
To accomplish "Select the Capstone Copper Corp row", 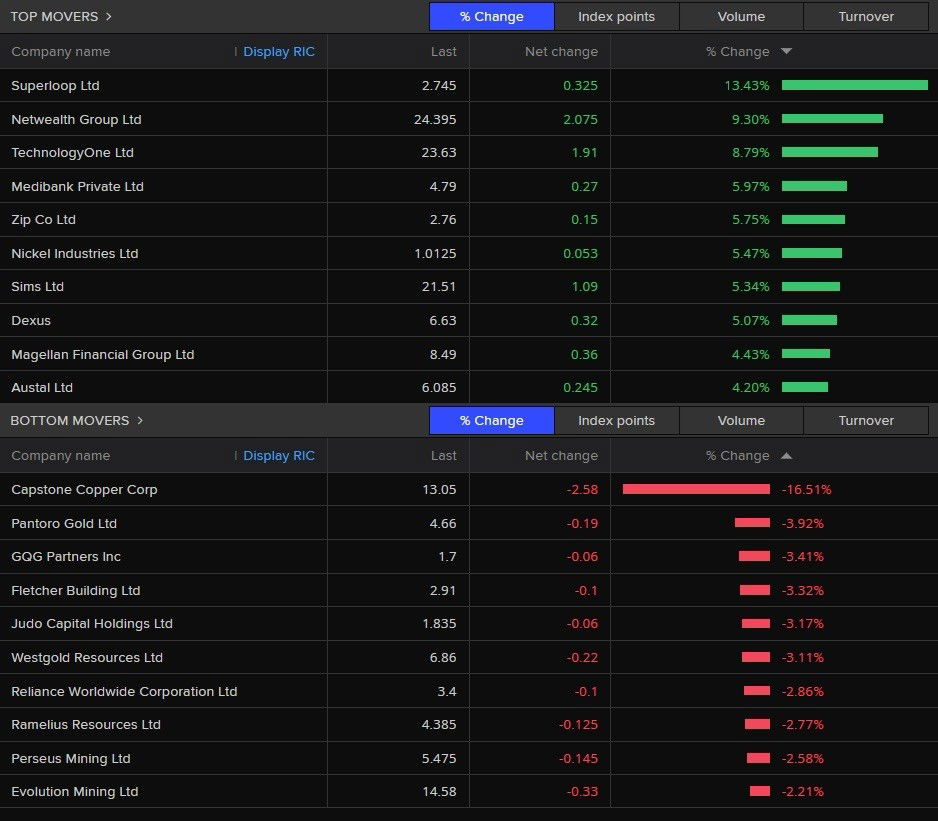I will [x=165, y=489].
